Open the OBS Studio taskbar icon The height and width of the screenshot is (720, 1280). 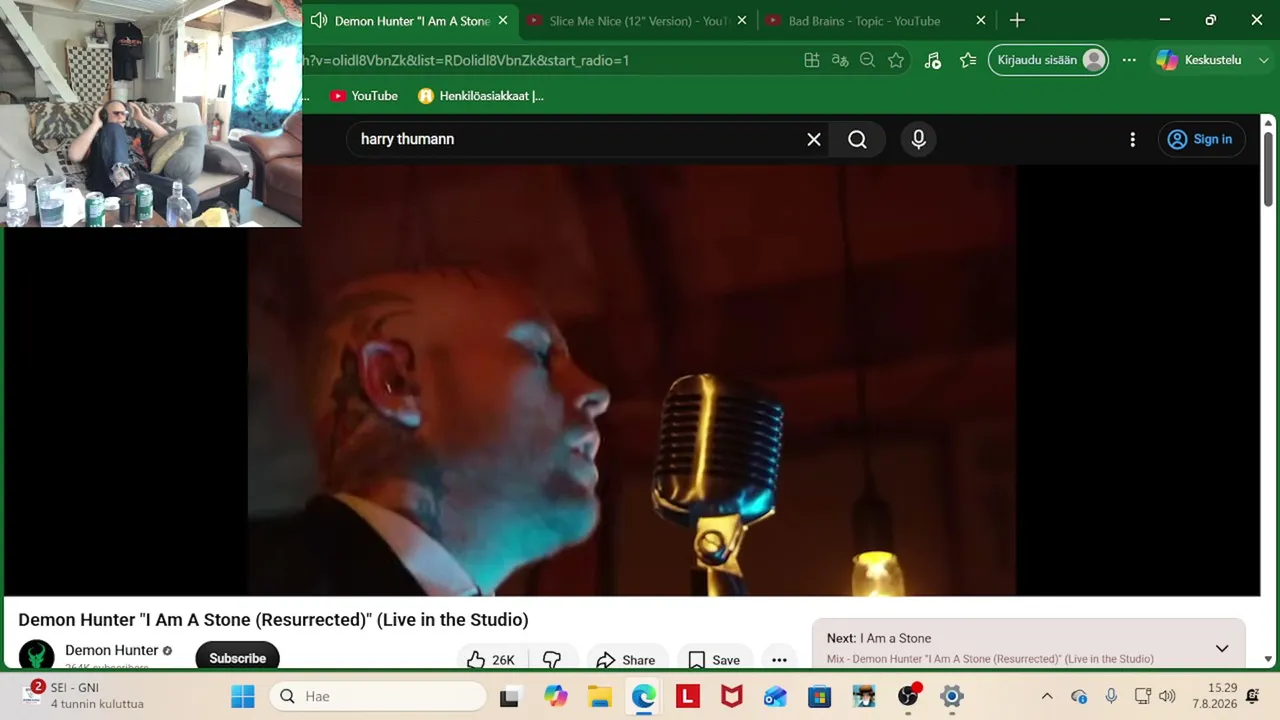click(x=908, y=696)
